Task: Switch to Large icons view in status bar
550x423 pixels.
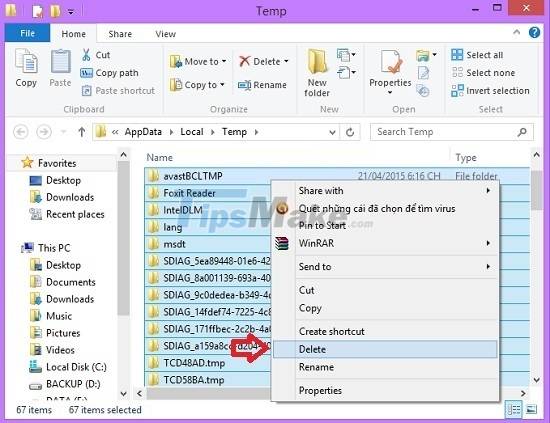Action: [x=531, y=409]
